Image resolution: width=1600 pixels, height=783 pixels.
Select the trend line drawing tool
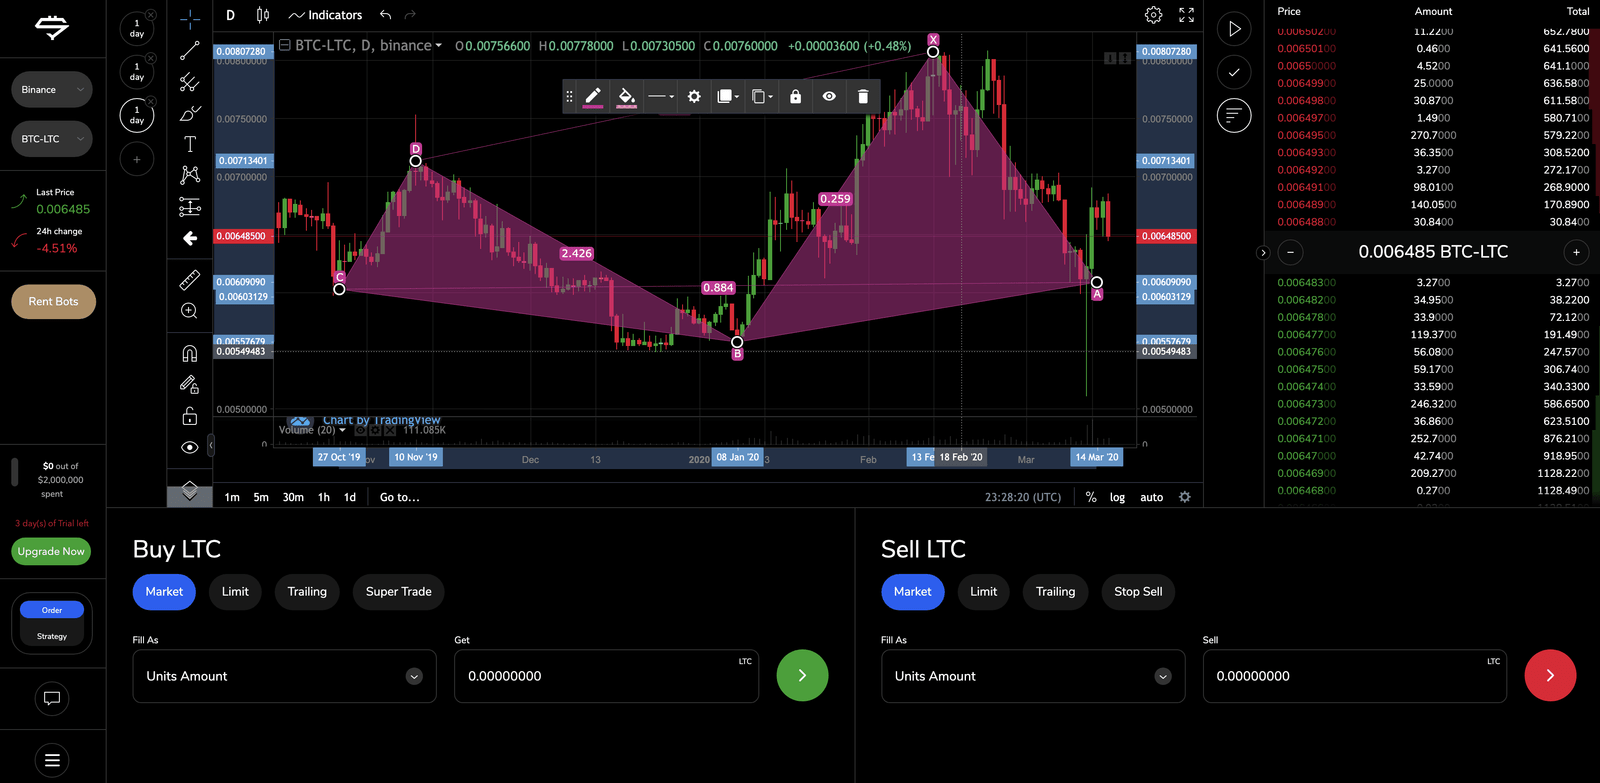[189, 51]
